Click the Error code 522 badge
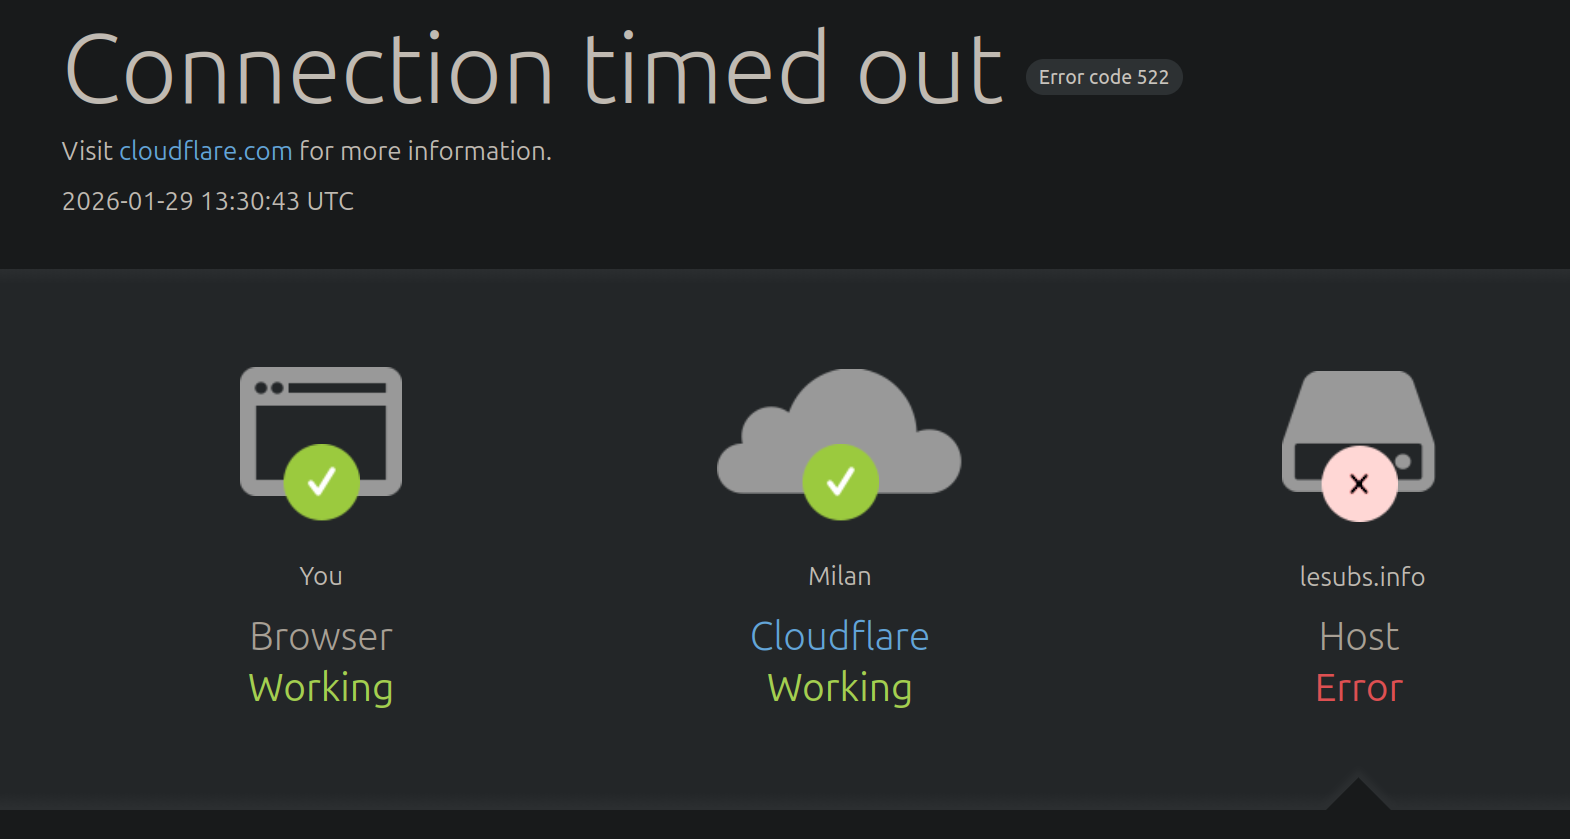This screenshot has height=839, width=1570. pyautogui.click(x=1103, y=77)
